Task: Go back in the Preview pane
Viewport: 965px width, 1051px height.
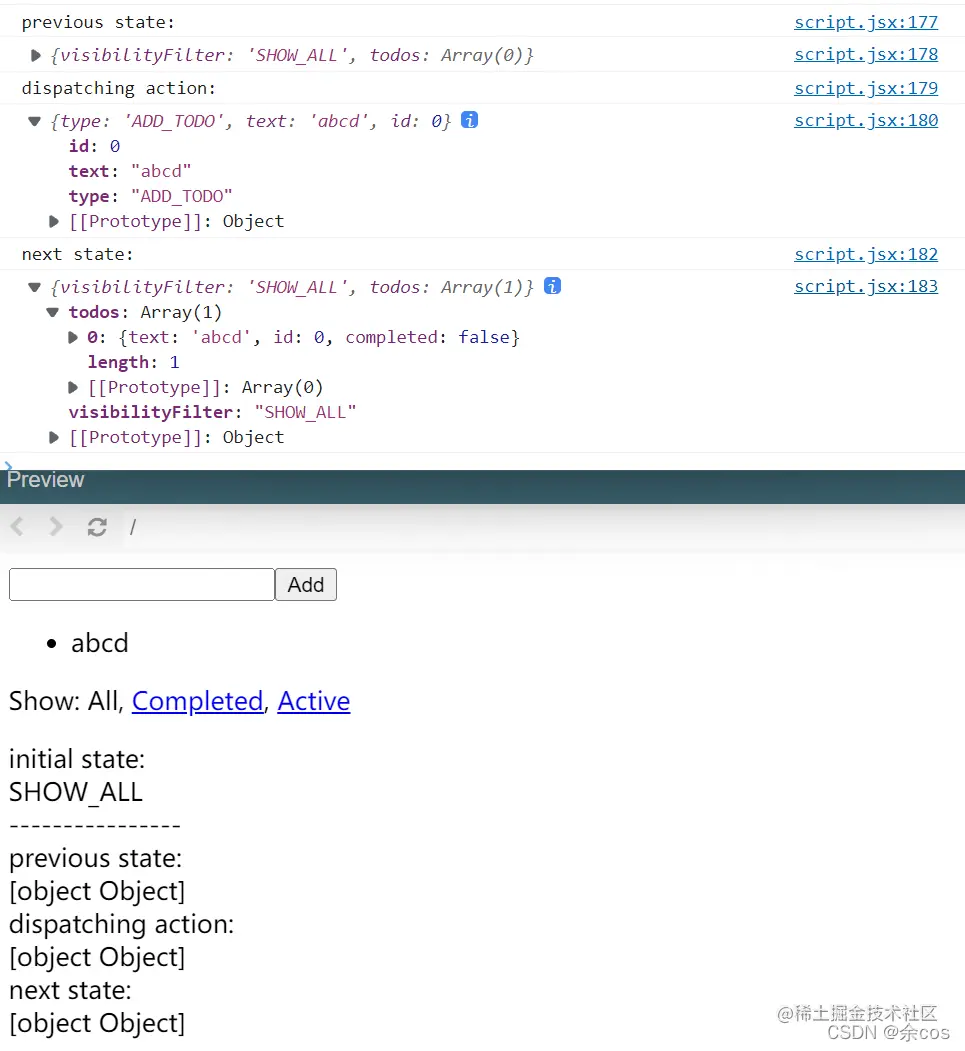Action: [18, 527]
